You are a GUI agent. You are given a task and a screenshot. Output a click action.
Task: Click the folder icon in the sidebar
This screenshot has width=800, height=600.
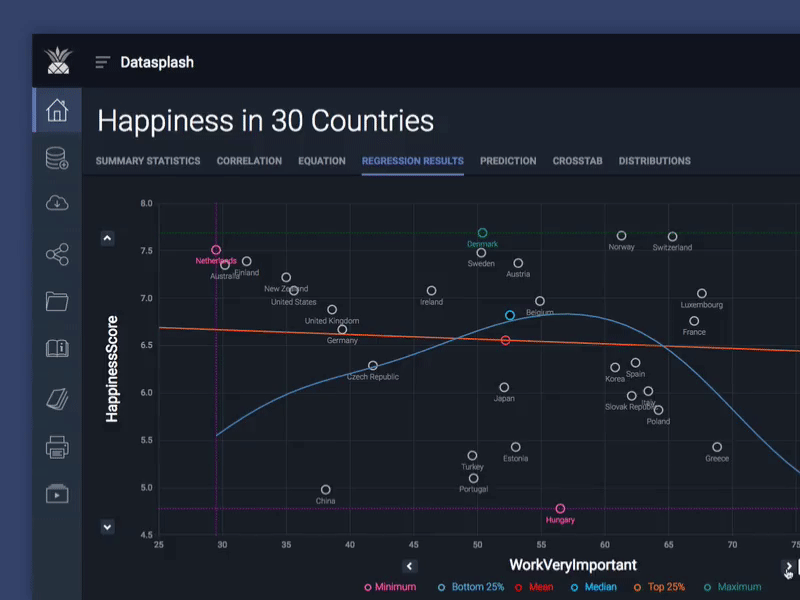(57, 301)
